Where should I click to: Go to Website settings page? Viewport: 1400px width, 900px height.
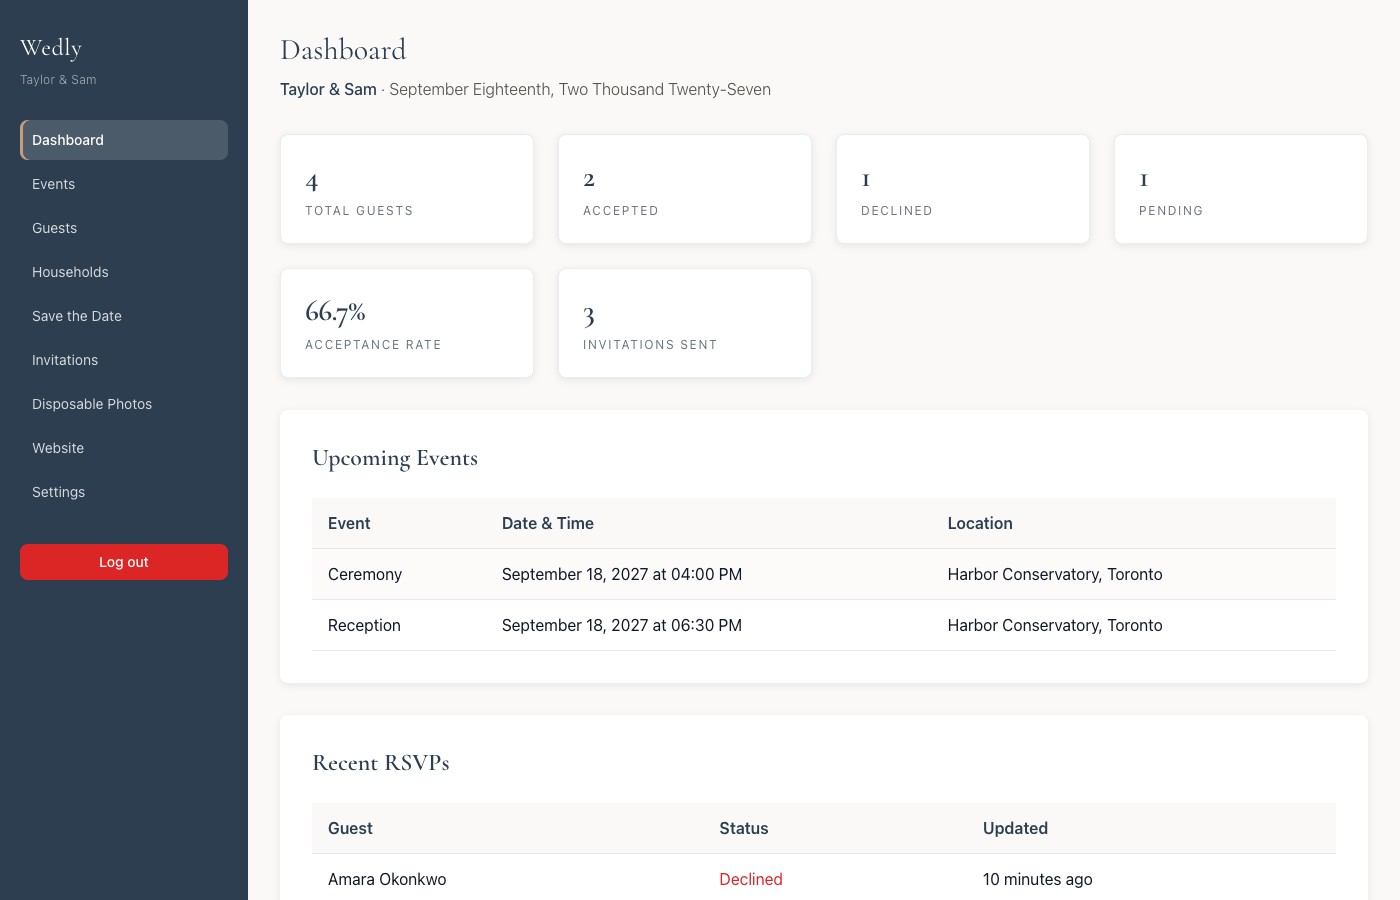coord(124,448)
